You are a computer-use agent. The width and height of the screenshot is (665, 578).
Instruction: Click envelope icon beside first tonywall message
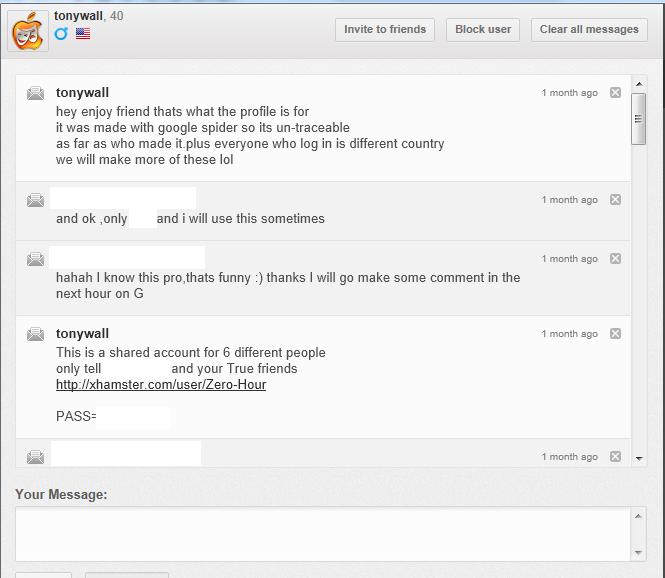[x=36, y=94]
